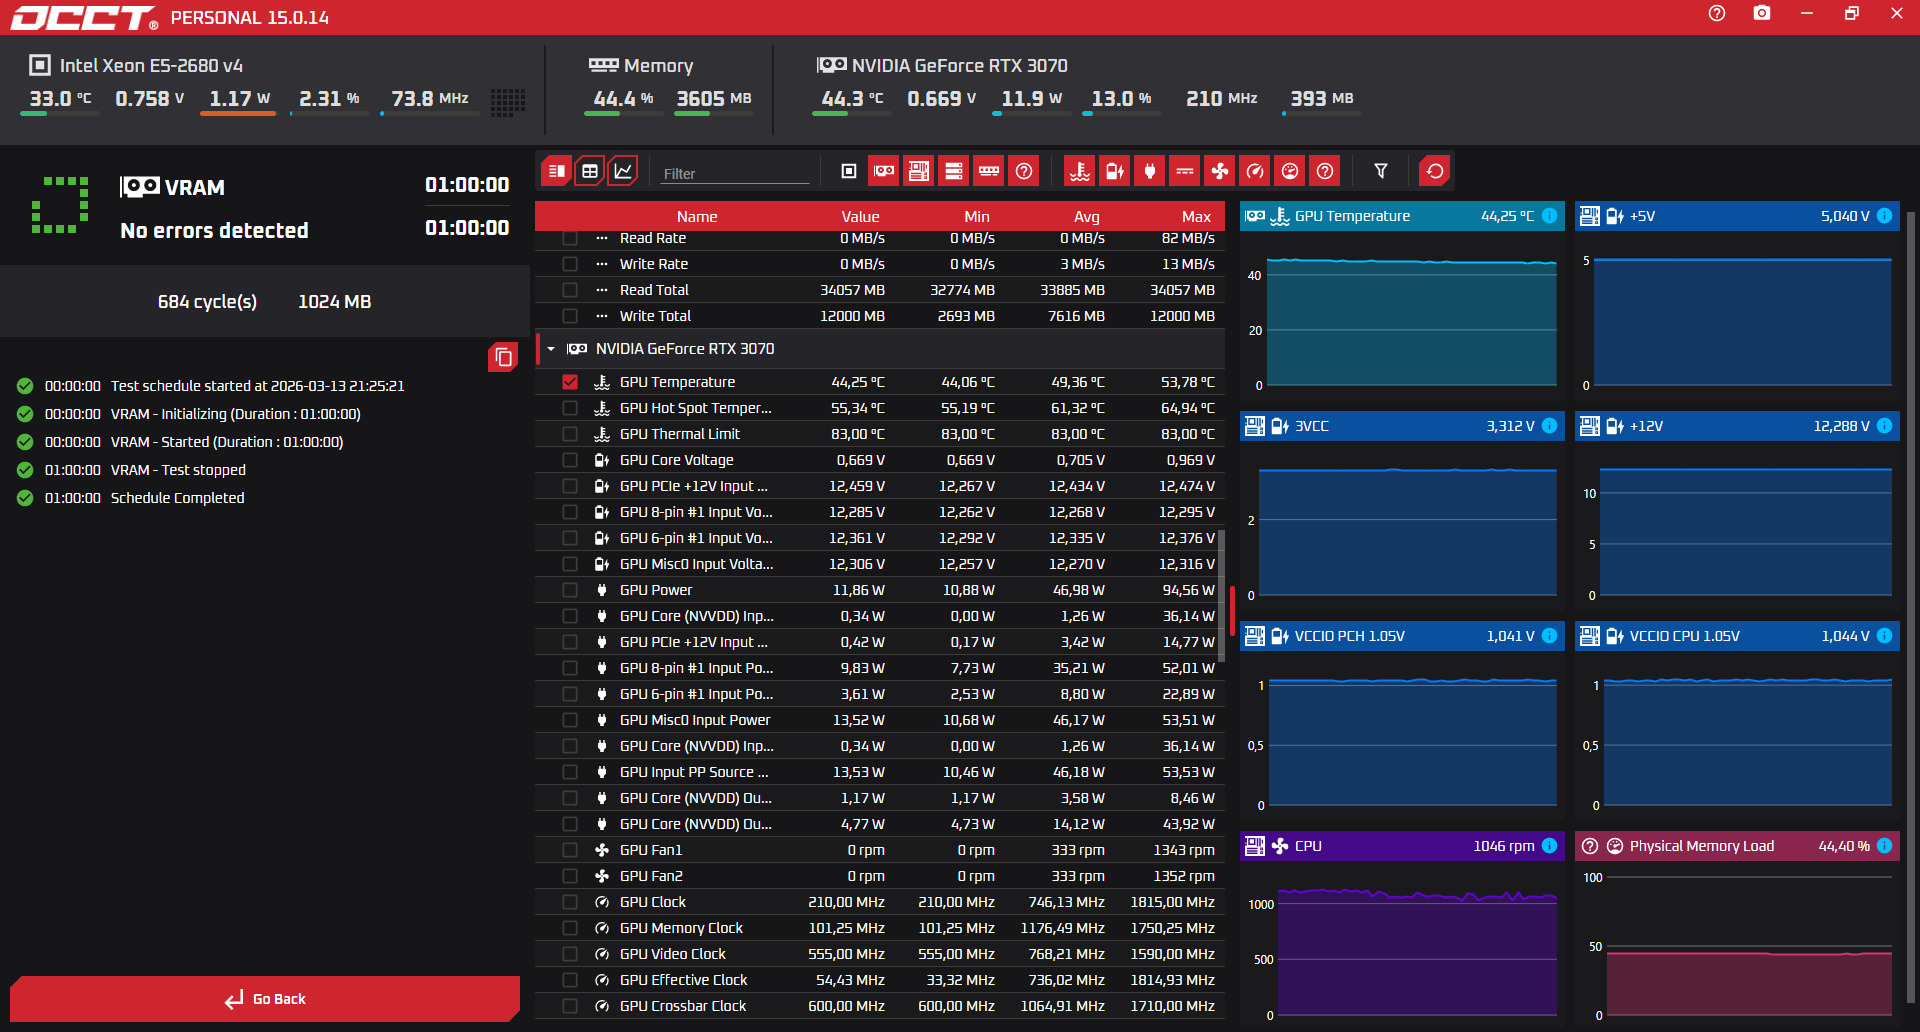The image size is (1920, 1032).
Task: Sort by the Max column header
Action: pyautogui.click(x=1196, y=217)
